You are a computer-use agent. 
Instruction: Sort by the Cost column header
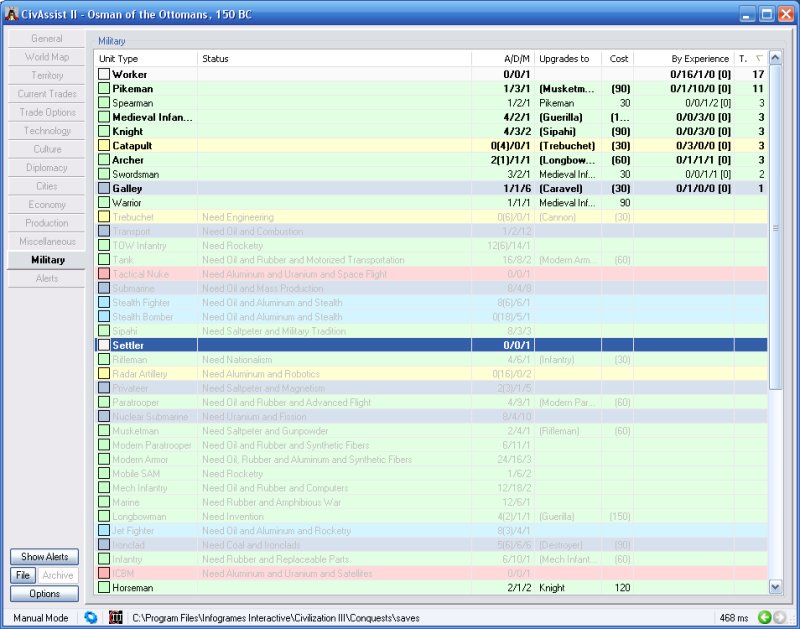click(x=618, y=59)
